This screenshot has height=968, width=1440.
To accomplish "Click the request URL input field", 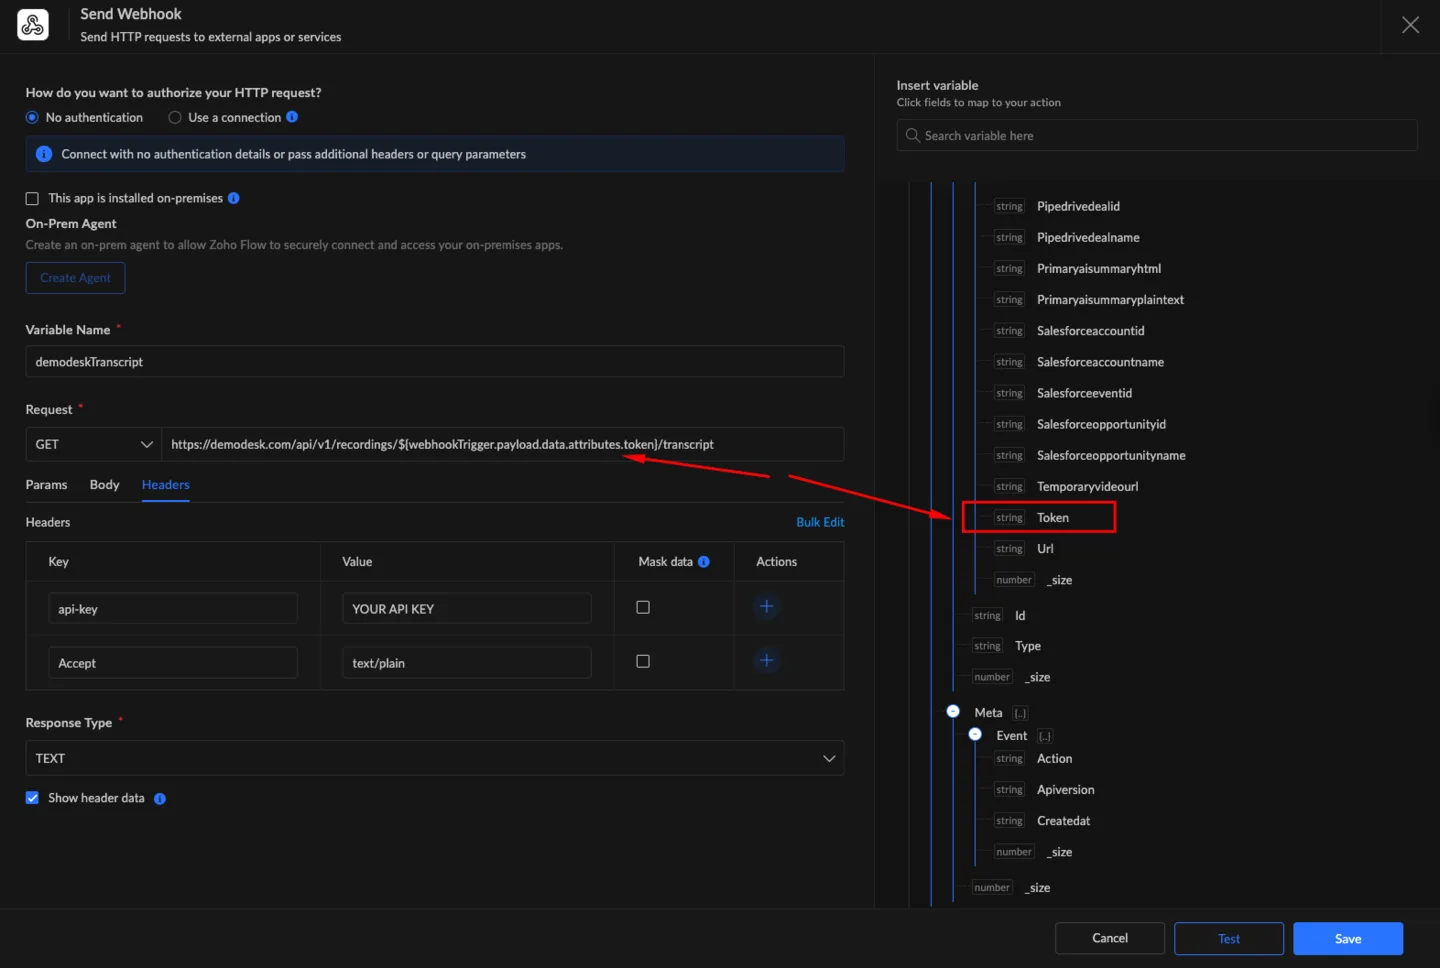I will pyautogui.click(x=502, y=444).
